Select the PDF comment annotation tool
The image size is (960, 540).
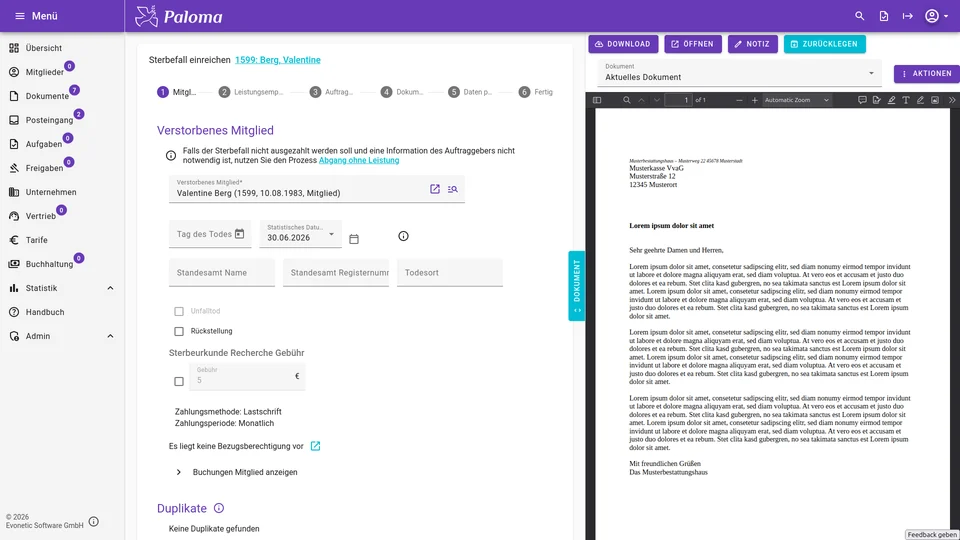(862, 100)
